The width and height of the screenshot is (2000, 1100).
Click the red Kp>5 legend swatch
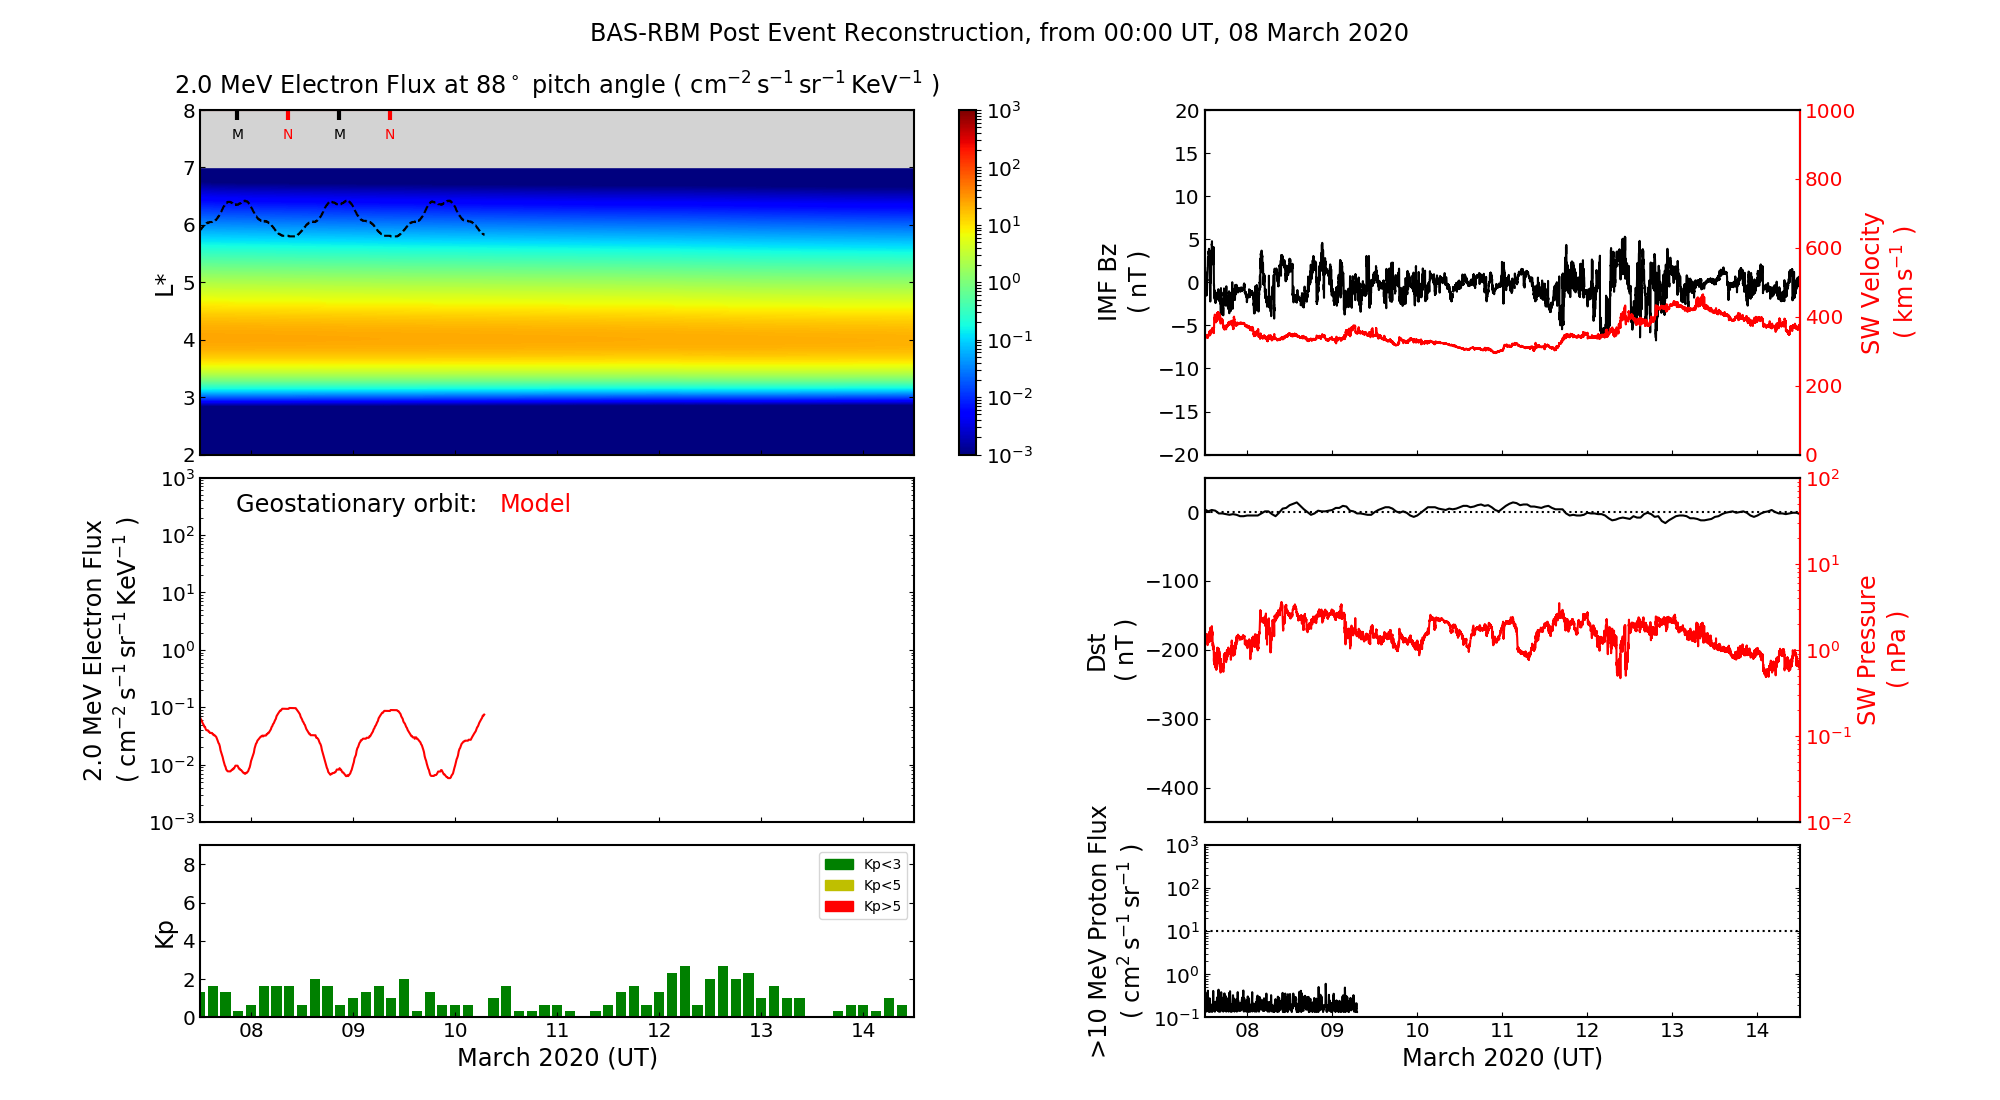[x=839, y=907]
